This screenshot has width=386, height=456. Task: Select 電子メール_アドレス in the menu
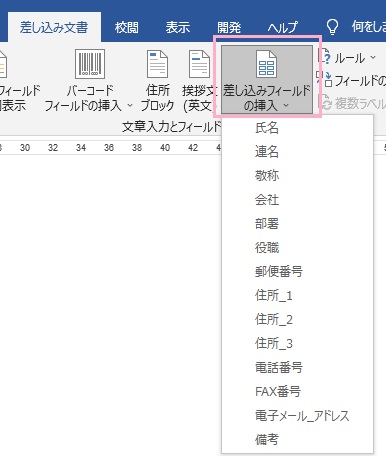click(x=297, y=416)
